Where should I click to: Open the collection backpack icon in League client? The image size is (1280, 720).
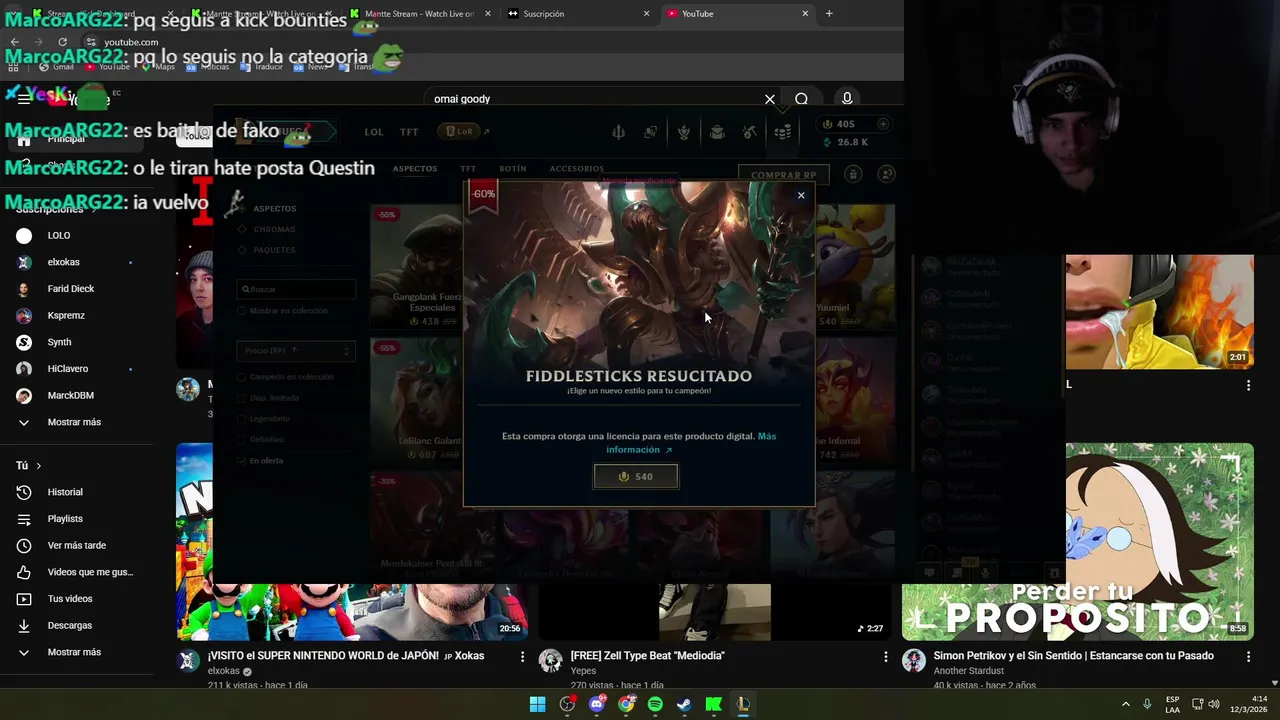point(717,132)
